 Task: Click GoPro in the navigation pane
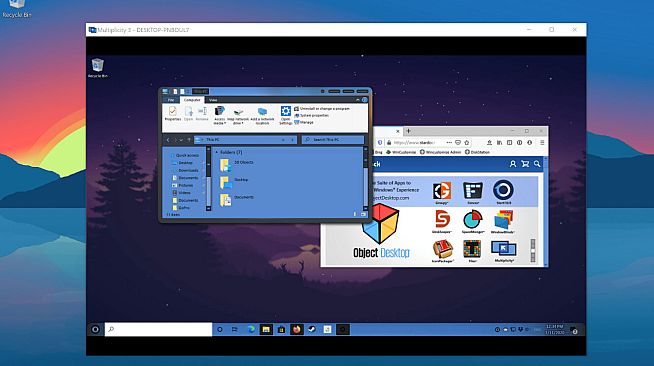181,208
